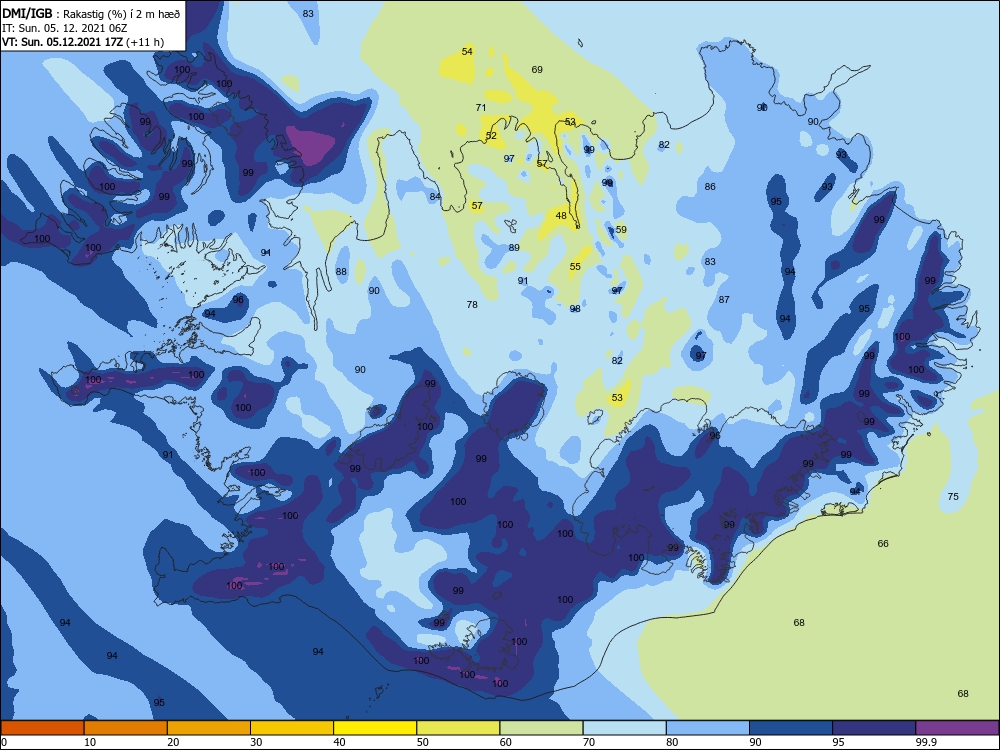Click the humidity value '89' on the map
The width and height of the screenshot is (1000, 750).
click(x=514, y=247)
